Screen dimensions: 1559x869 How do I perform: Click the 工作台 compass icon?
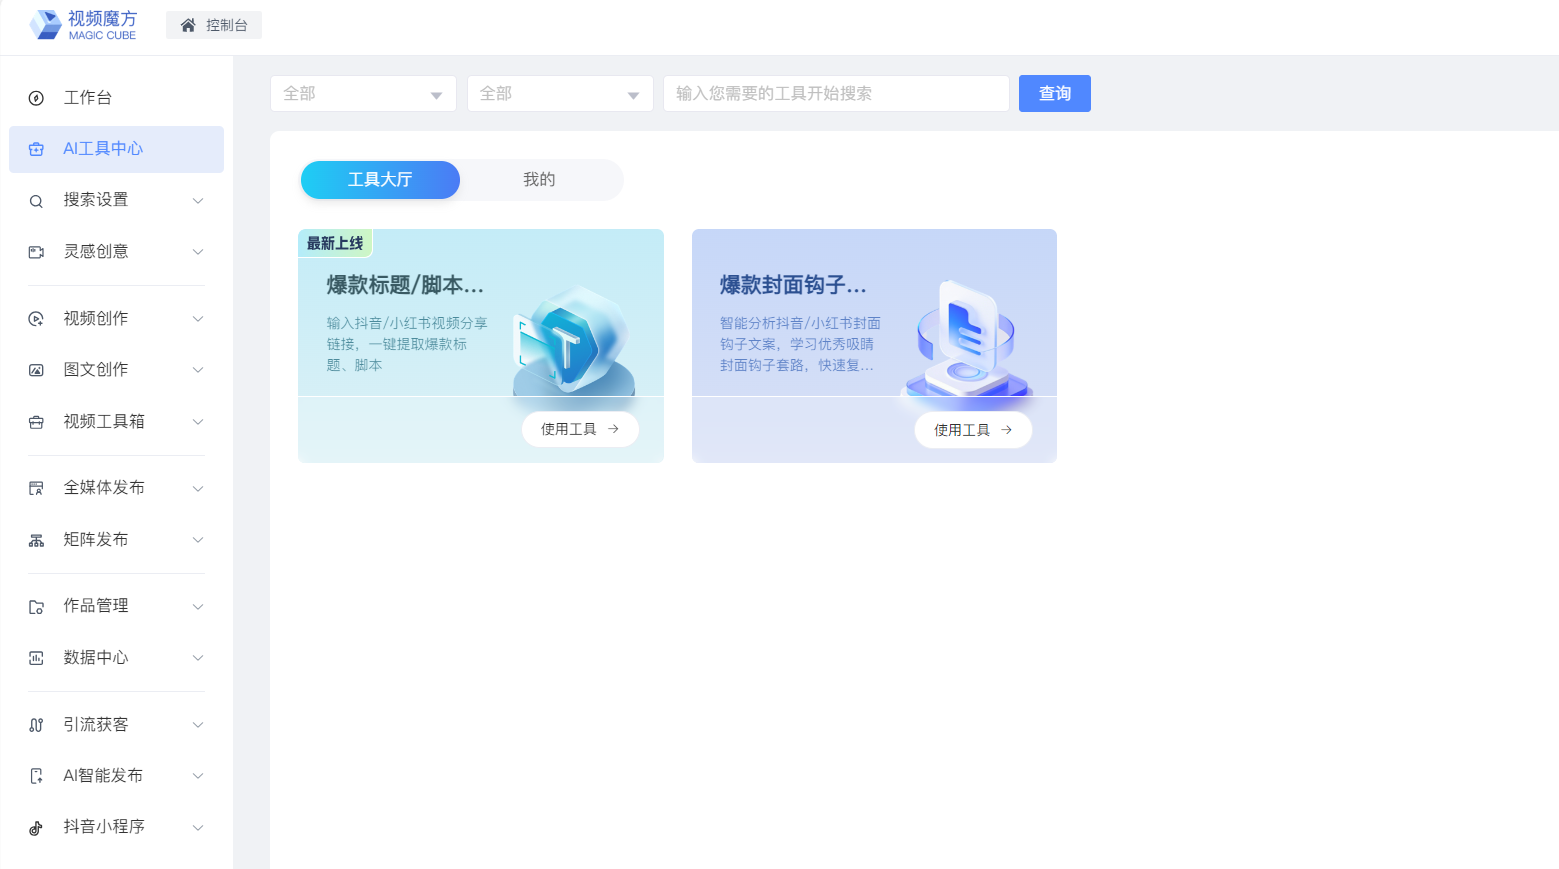[36, 98]
